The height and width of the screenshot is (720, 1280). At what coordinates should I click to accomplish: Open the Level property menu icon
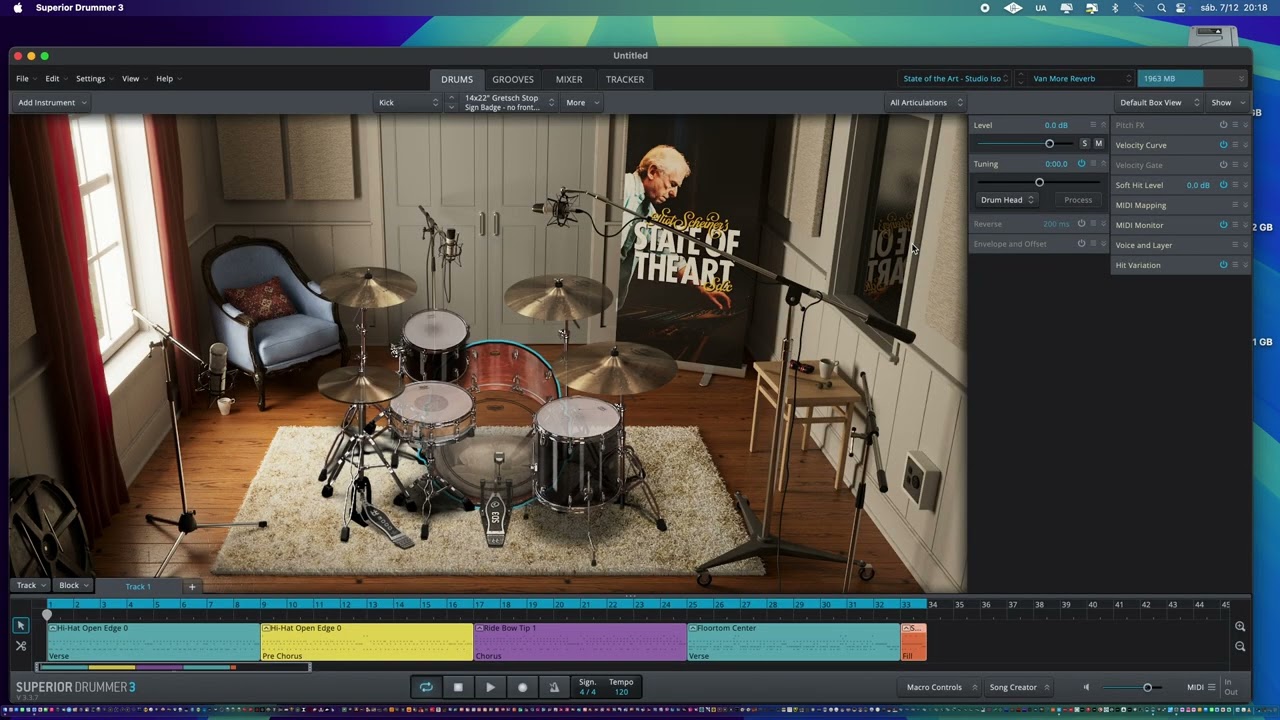[x=1093, y=125]
